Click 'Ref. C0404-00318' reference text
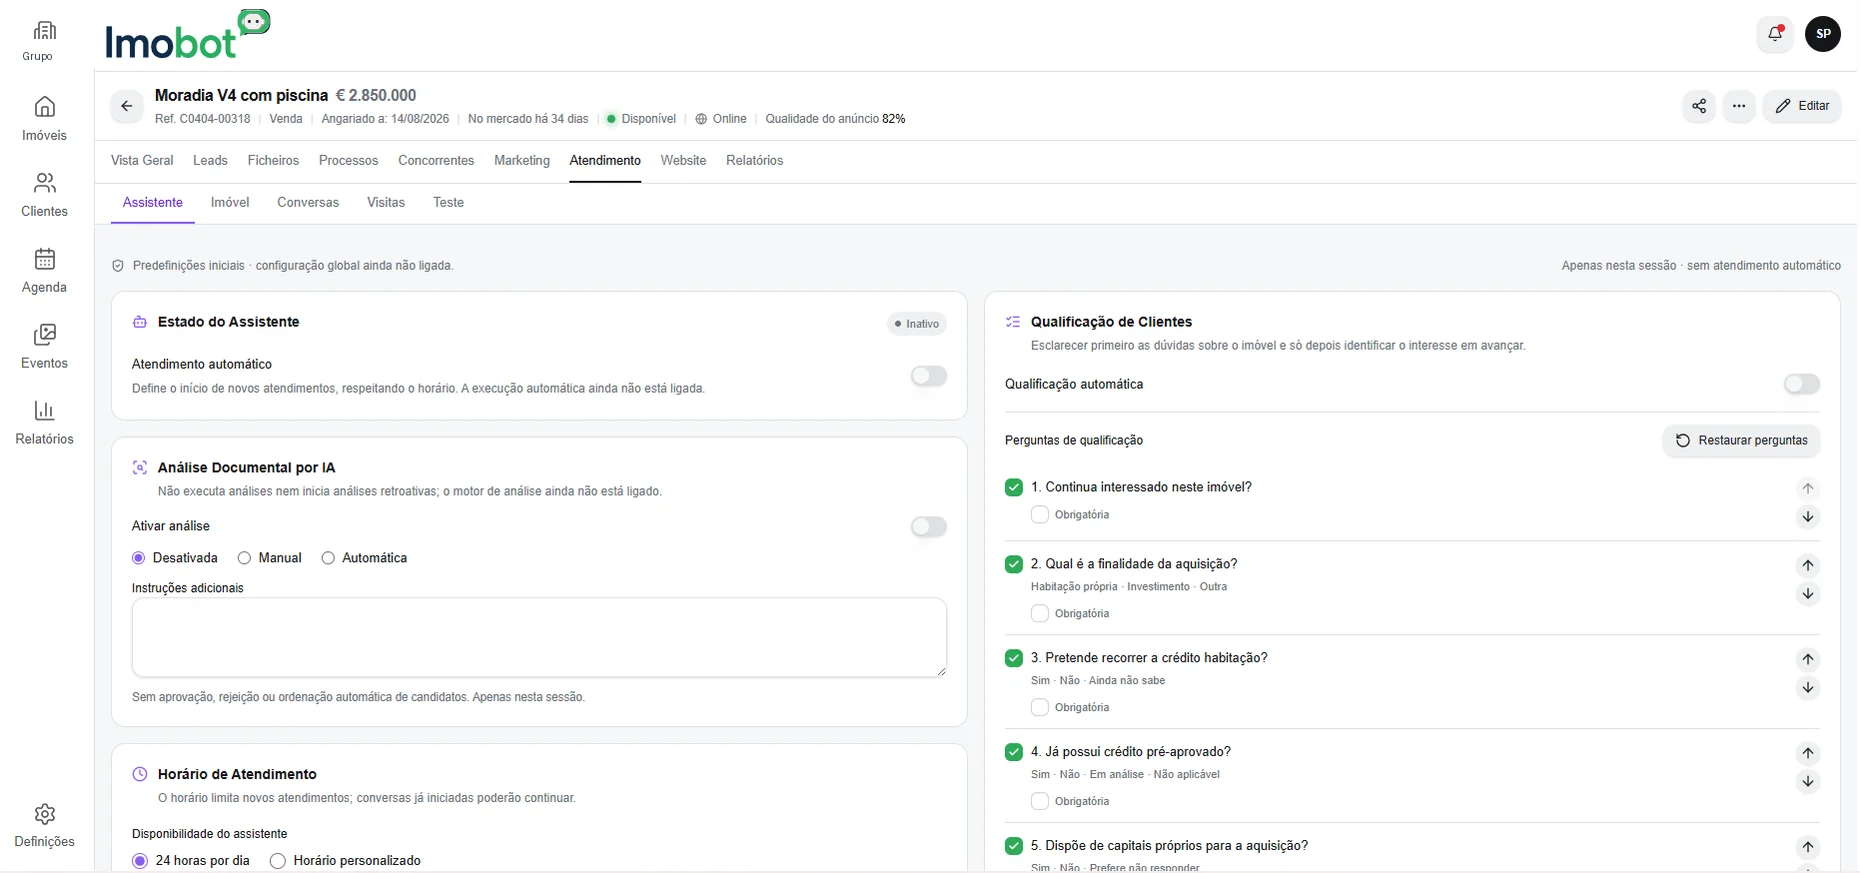Image resolution: width=1860 pixels, height=873 pixels. (x=203, y=119)
